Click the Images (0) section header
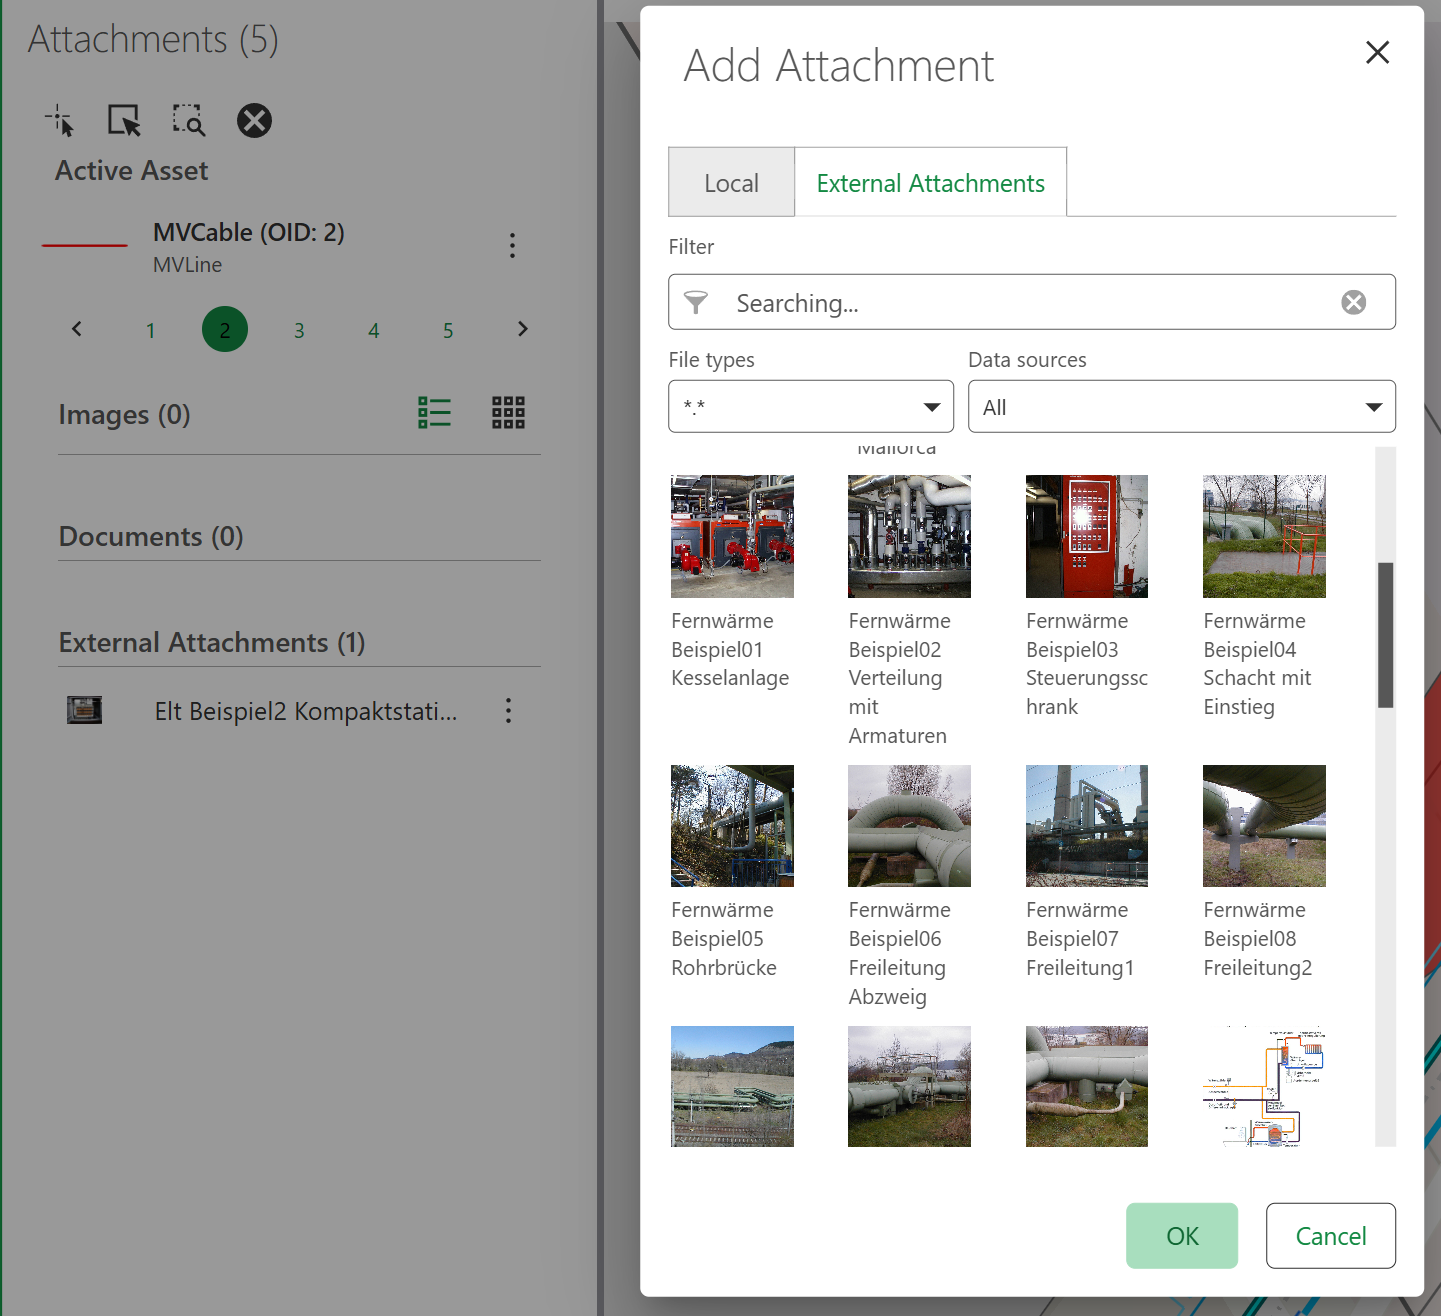1441x1316 pixels. pos(124,414)
